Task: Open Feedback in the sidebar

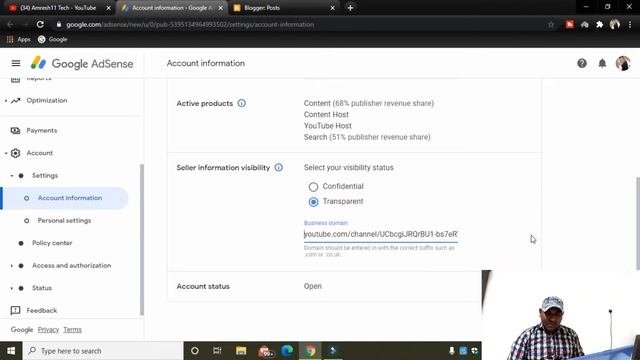Action: click(x=42, y=310)
